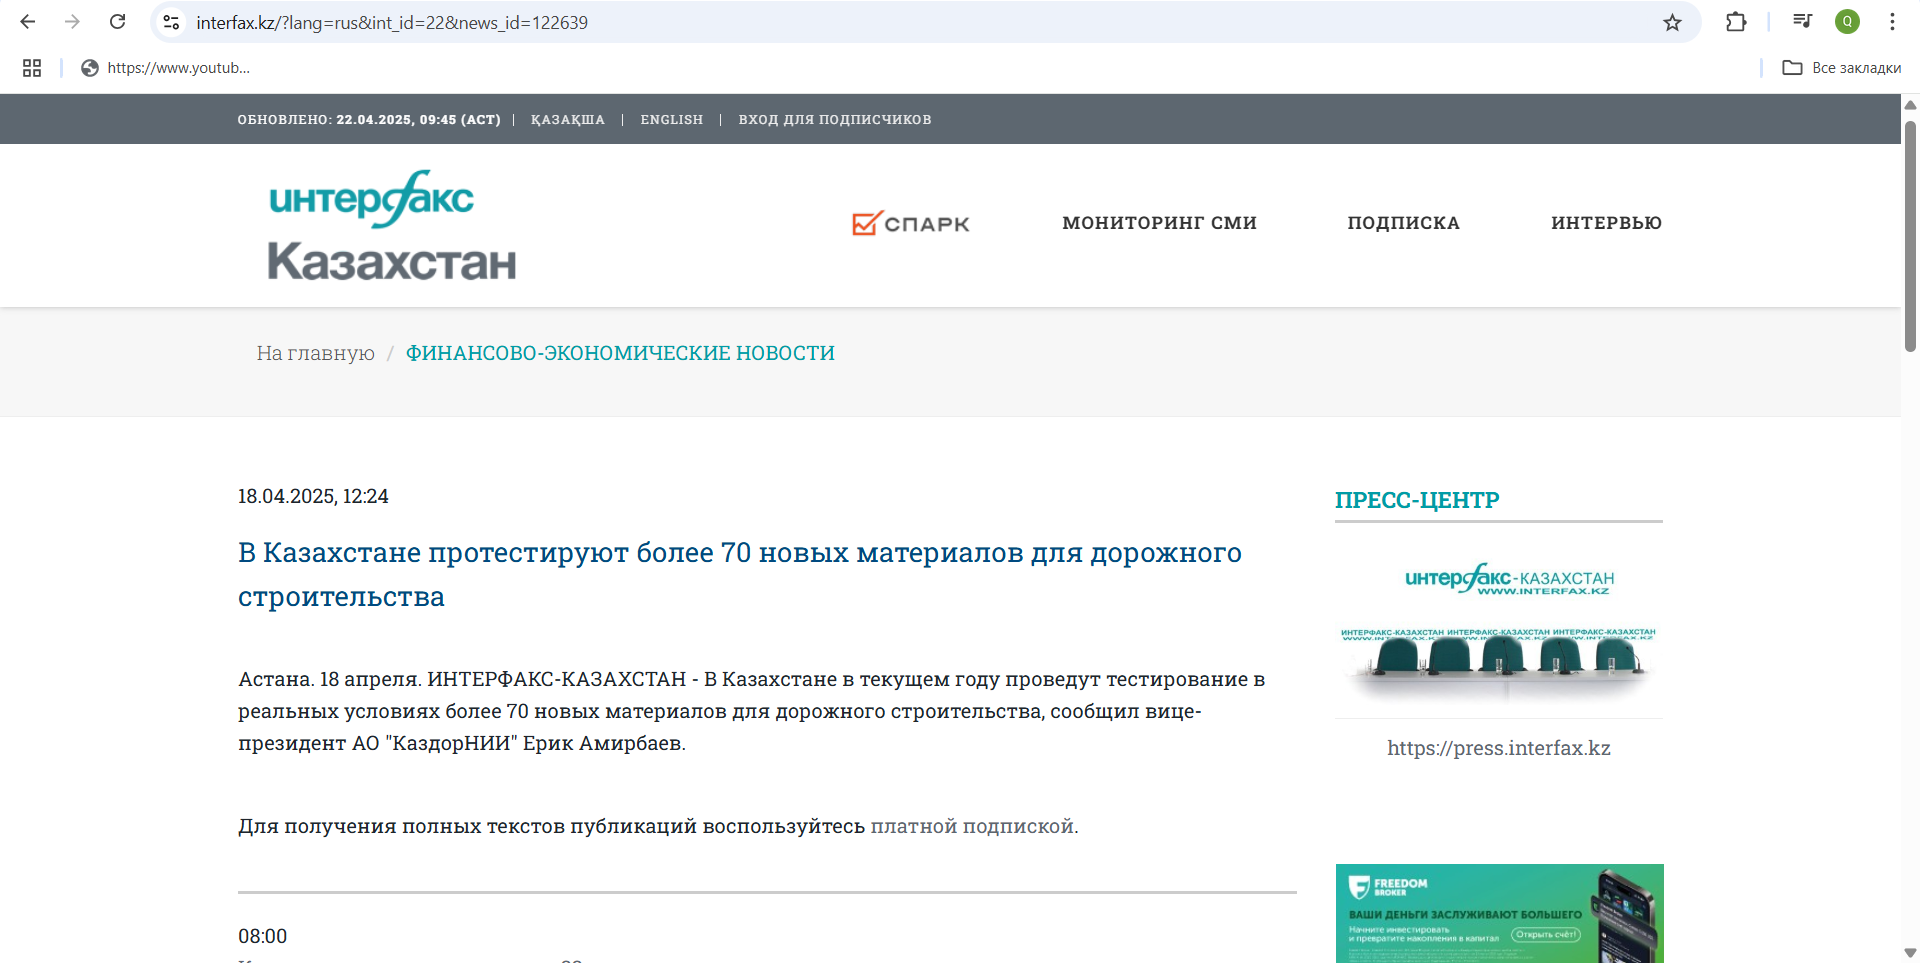
Task: Switch site language to ҚАЗАҚША
Action: [567, 120]
